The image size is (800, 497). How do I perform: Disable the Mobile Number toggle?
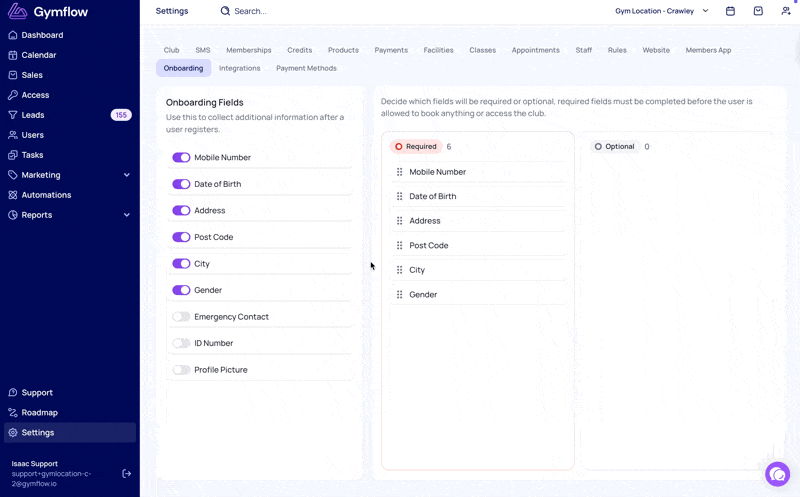[x=181, y=158]
